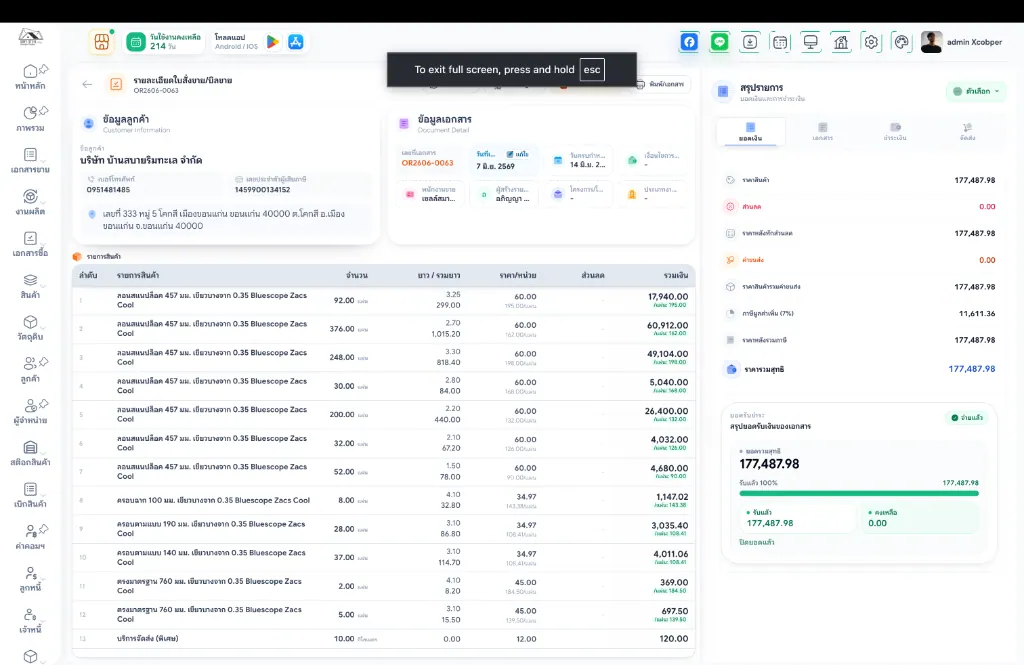Go back using the left arrow
The height and width of the screenshot is (665, 1024).
[x=87, y=84]
